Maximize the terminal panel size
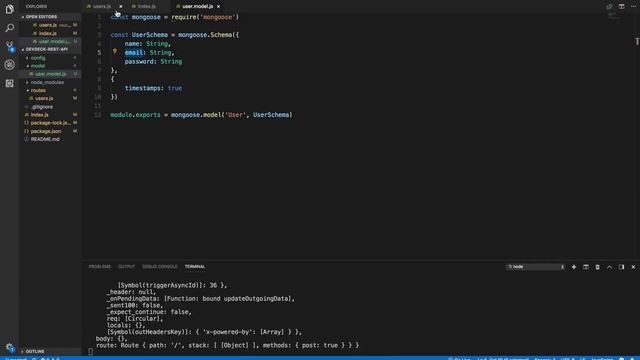This screenshot has width=640, height=360. 609,267
